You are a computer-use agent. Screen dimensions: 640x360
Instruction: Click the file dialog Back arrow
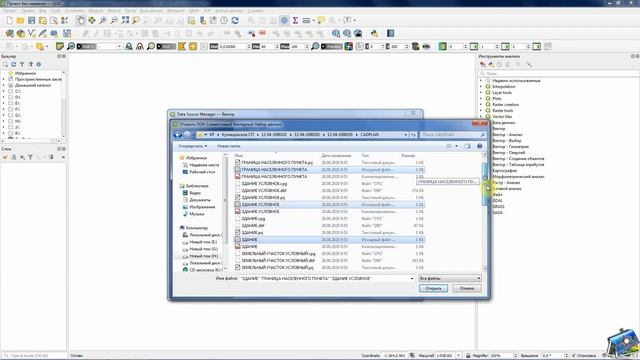(178, 135)
